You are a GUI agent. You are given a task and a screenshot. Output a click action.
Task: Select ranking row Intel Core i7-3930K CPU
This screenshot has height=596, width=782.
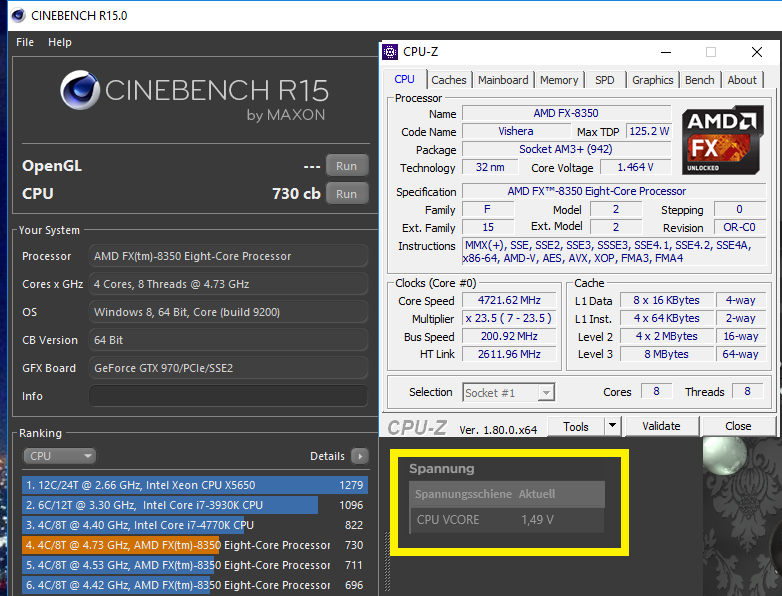[195, 505]
